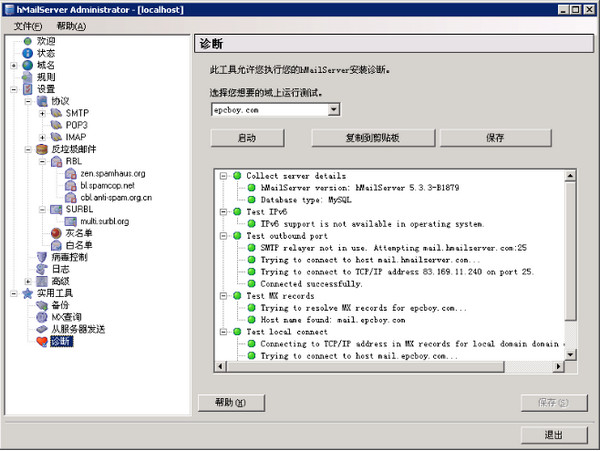The height and width of the screenshot is (451, 600).
Task: Click the 退出 exit button
Action: (553, 434)
